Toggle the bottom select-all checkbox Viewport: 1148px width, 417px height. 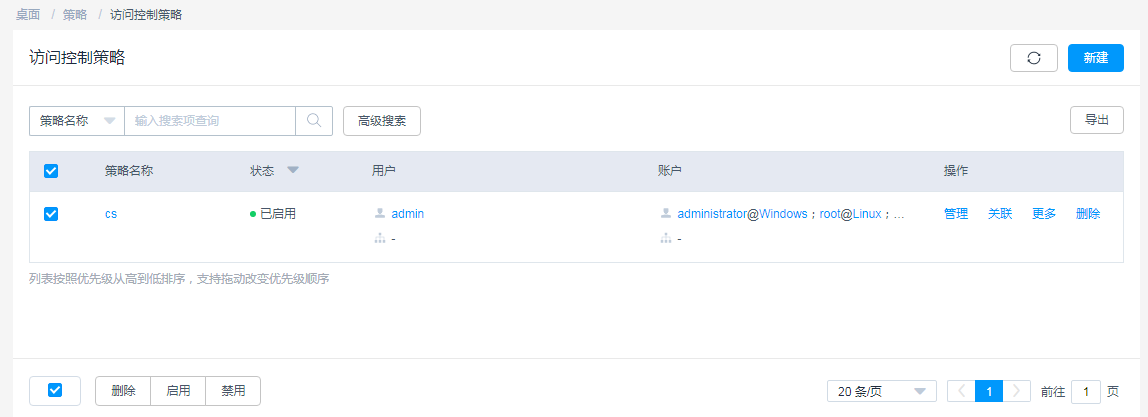point(55,390)
